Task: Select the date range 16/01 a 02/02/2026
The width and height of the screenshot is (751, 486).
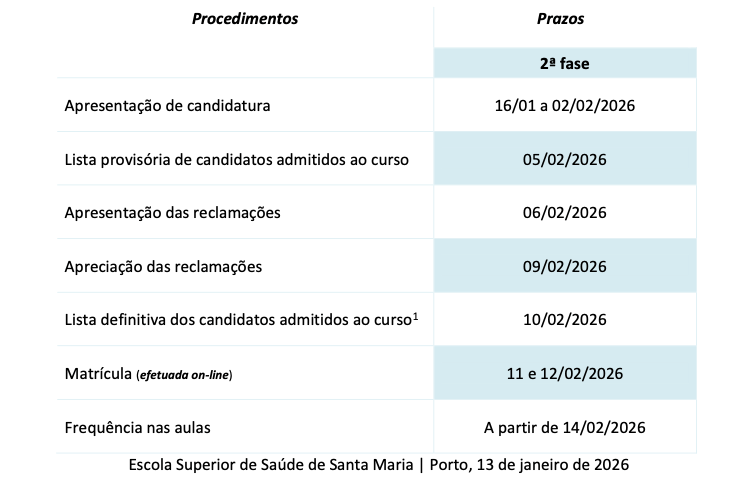Action: click(565, 105)
